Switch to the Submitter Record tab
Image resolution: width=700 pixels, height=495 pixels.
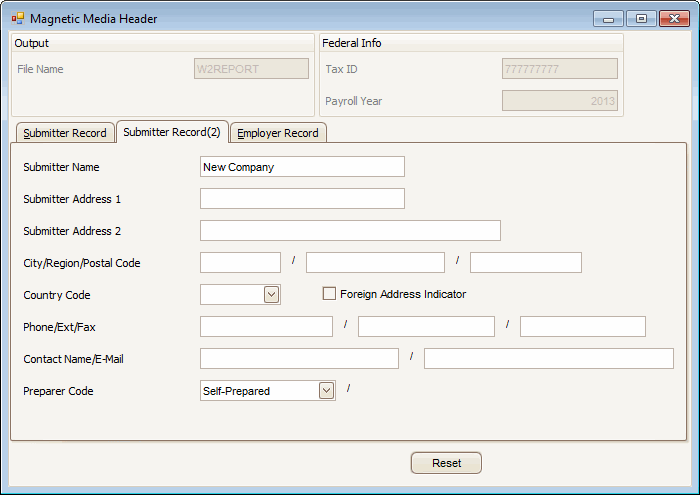coord(64,133)
